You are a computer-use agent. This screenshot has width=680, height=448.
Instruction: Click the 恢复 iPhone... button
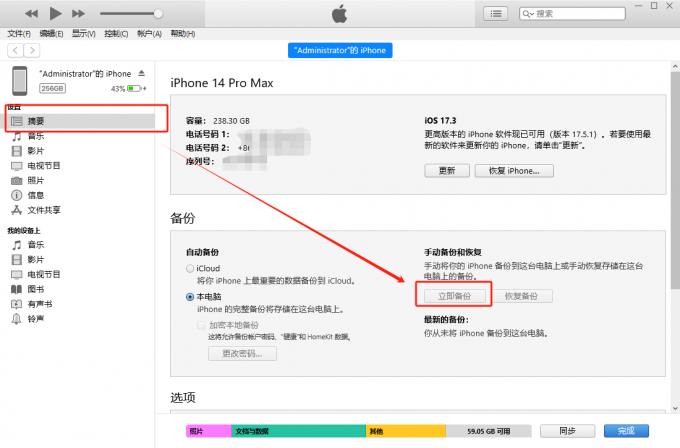pos(514,171)
